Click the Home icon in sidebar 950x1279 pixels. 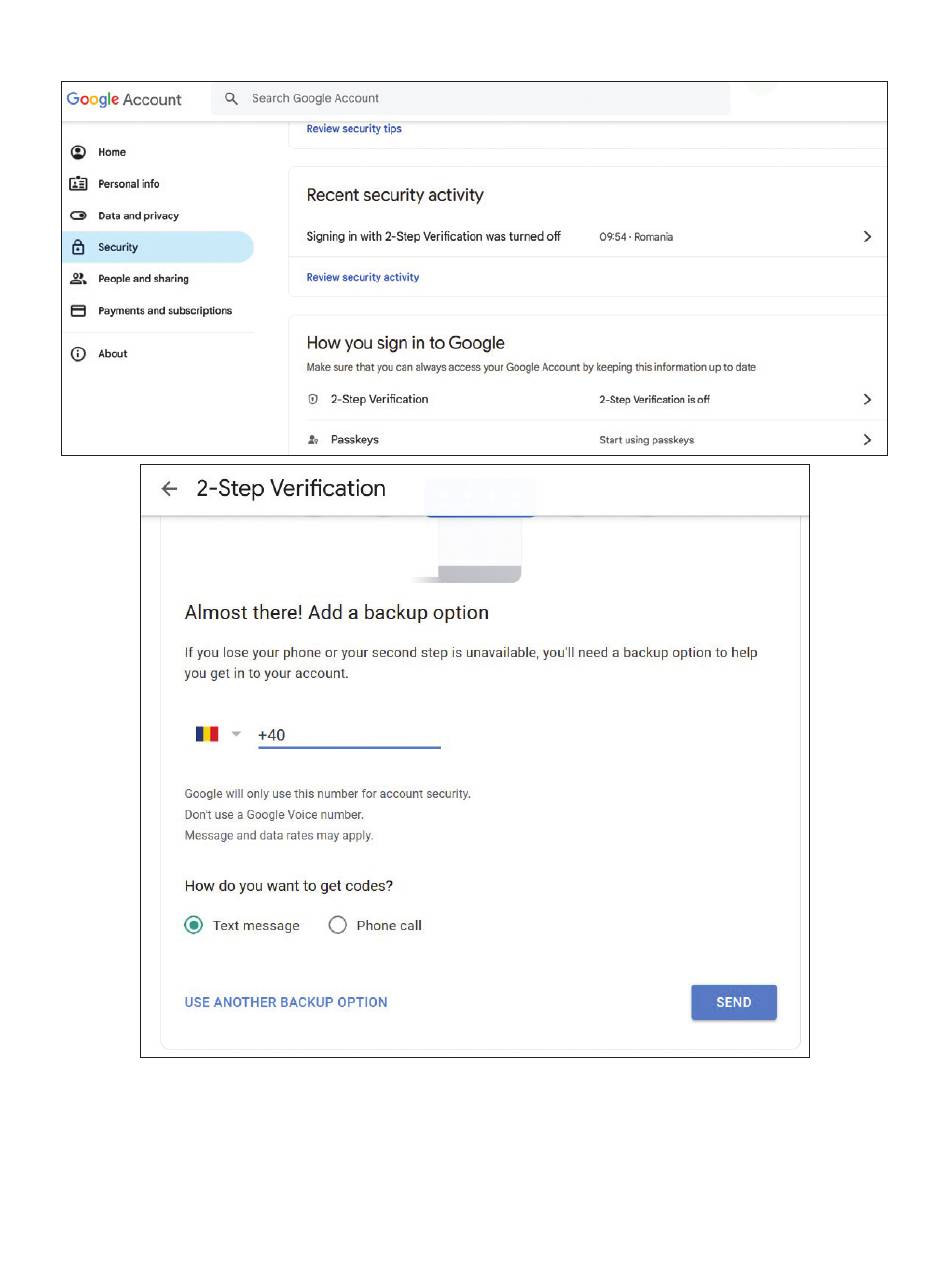pyautogui.click(x=78, y=152)
